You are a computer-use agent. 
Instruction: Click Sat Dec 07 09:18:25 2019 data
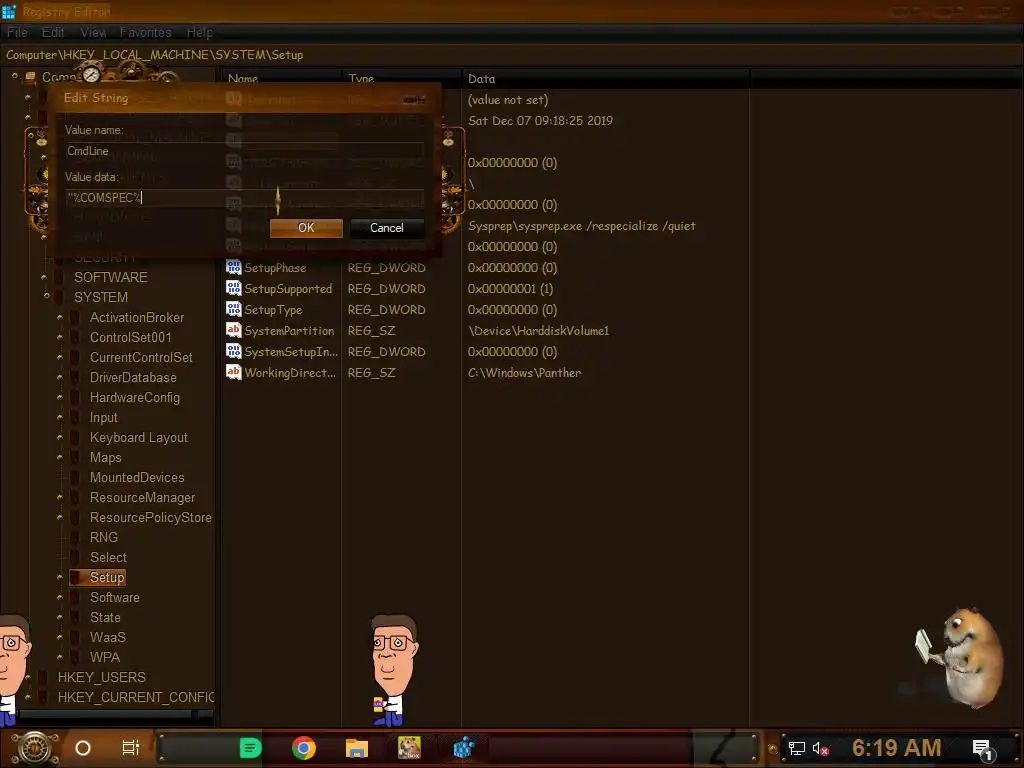(540, 121)
